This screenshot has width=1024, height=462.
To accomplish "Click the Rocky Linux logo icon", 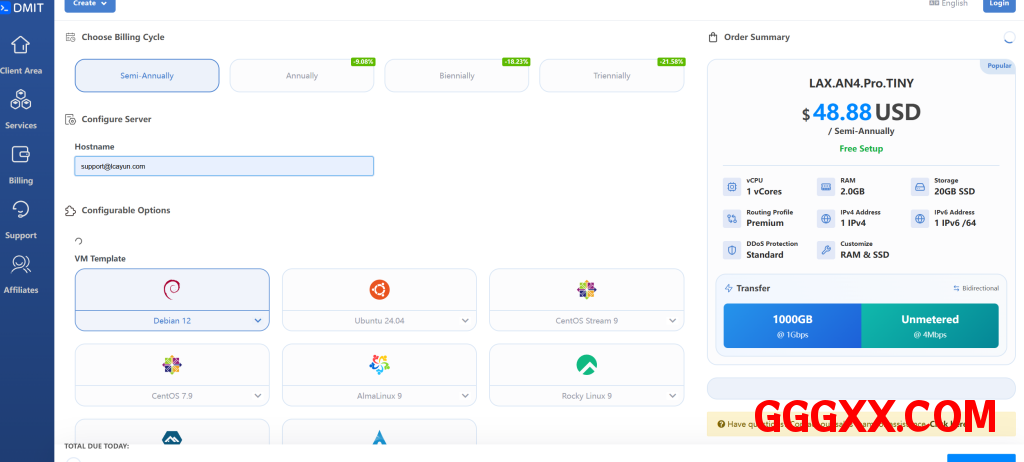I will pos(586,365).
